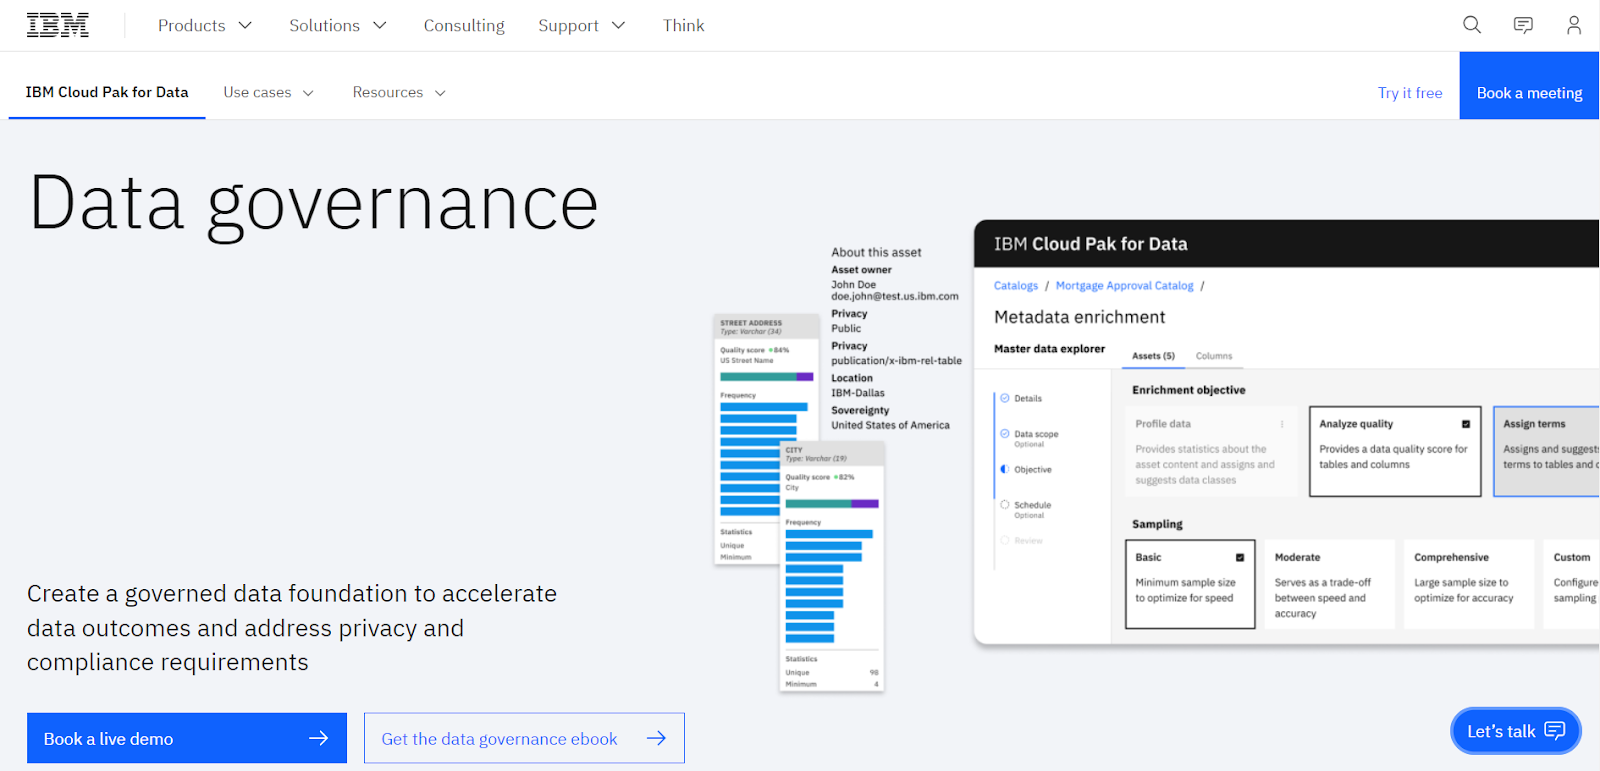Click the IBM logo
Image resolution: width=1600 pixels, height=771 pixels.
(57, 25)
